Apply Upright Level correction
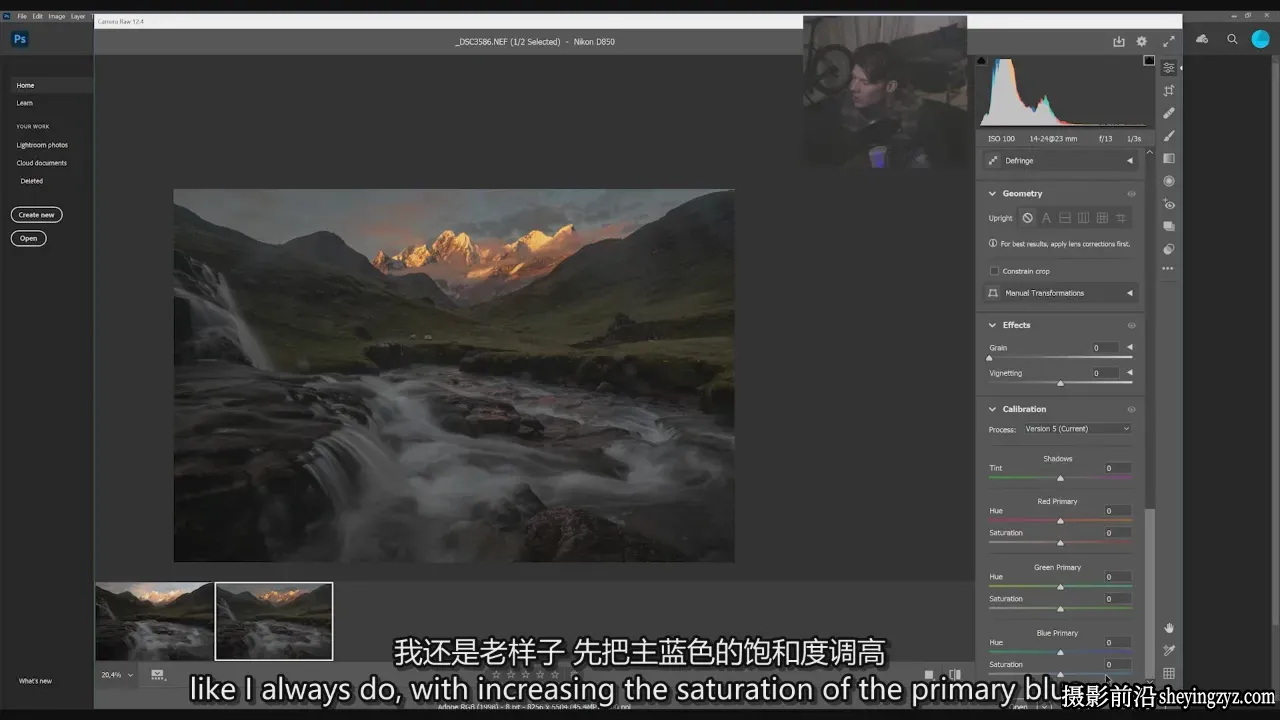 pos(1065,218)
